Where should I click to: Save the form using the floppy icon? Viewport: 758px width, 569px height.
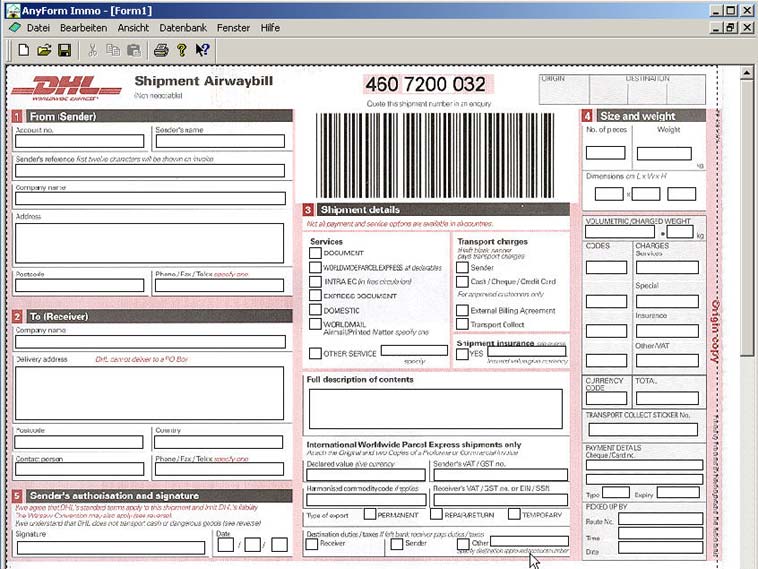[x=64, y=50]
